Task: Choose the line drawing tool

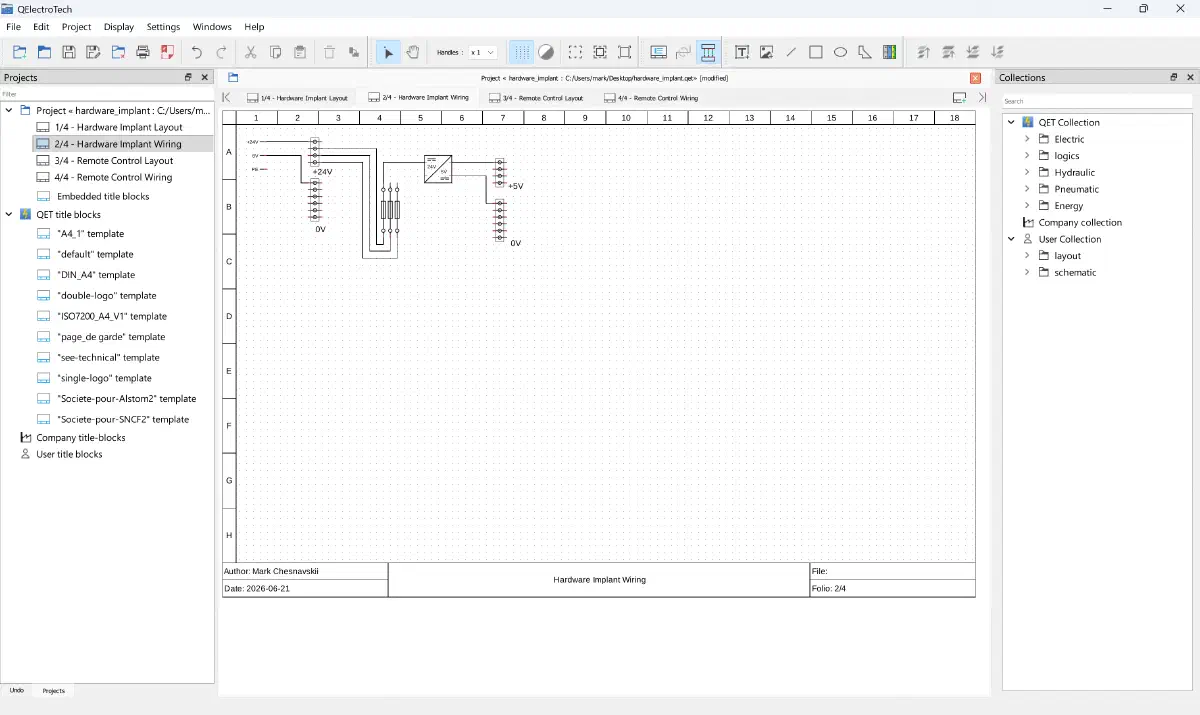Action: [791, 52]
